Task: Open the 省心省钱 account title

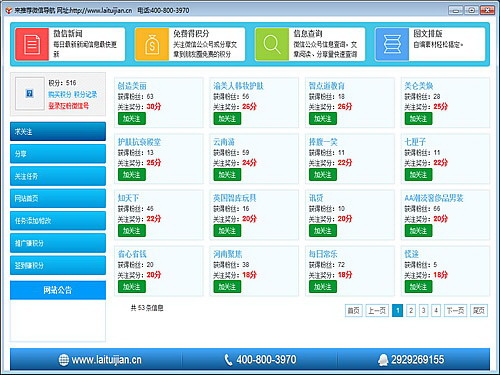Action: tap(132, 254)
